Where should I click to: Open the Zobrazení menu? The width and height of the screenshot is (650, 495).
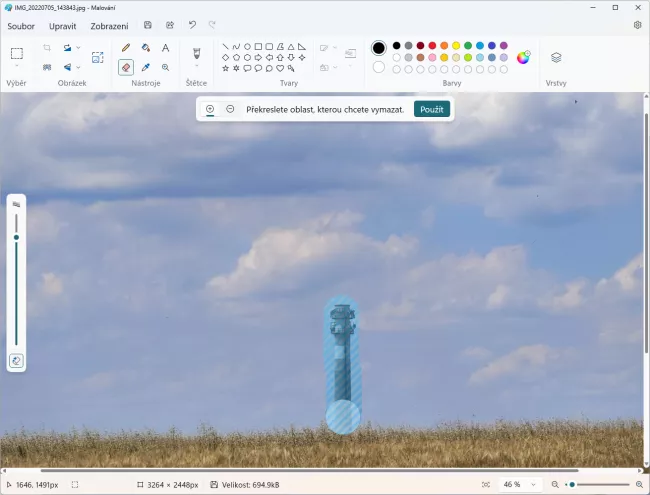[109, 25]
